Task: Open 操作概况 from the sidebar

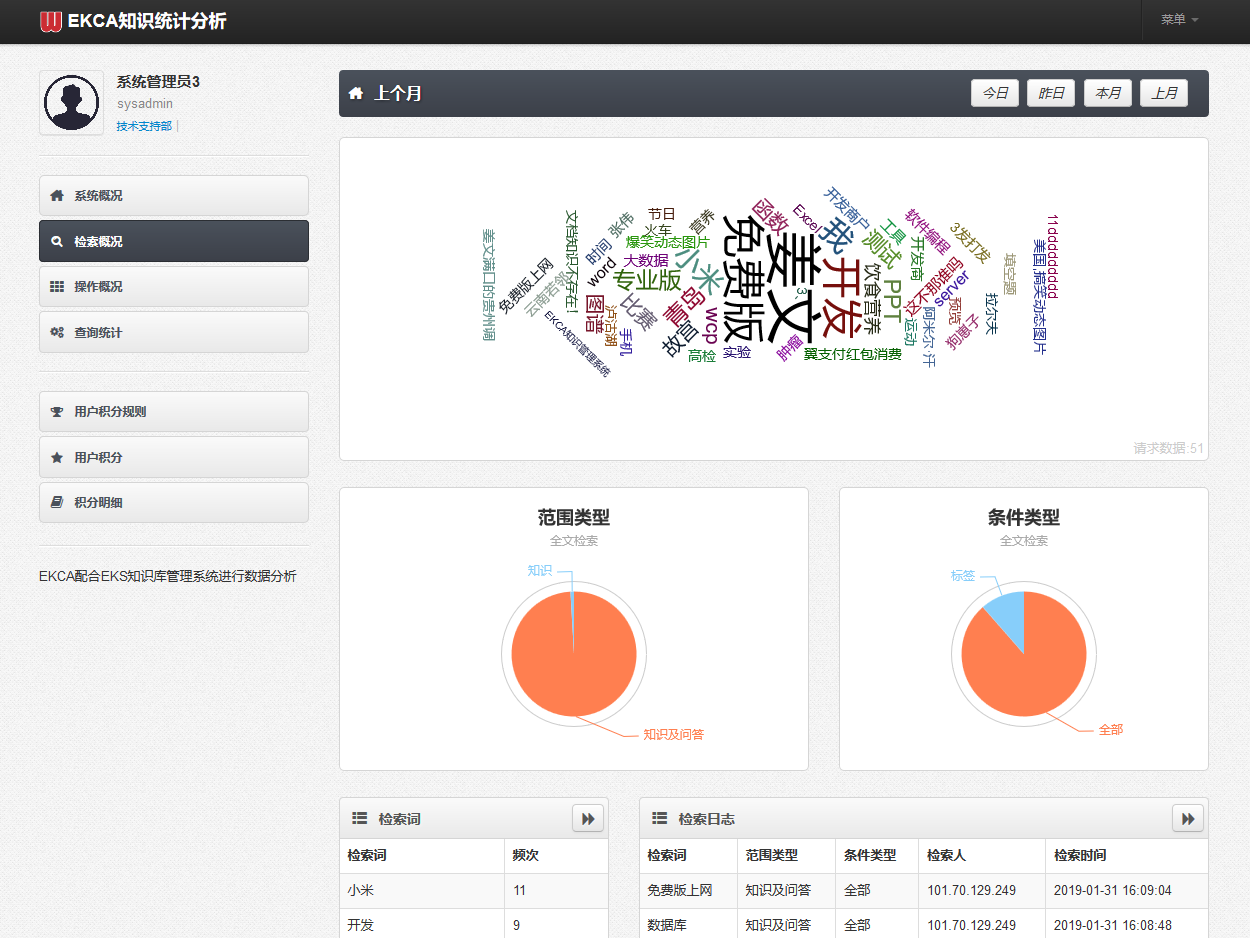Action: tap(173, 287)
